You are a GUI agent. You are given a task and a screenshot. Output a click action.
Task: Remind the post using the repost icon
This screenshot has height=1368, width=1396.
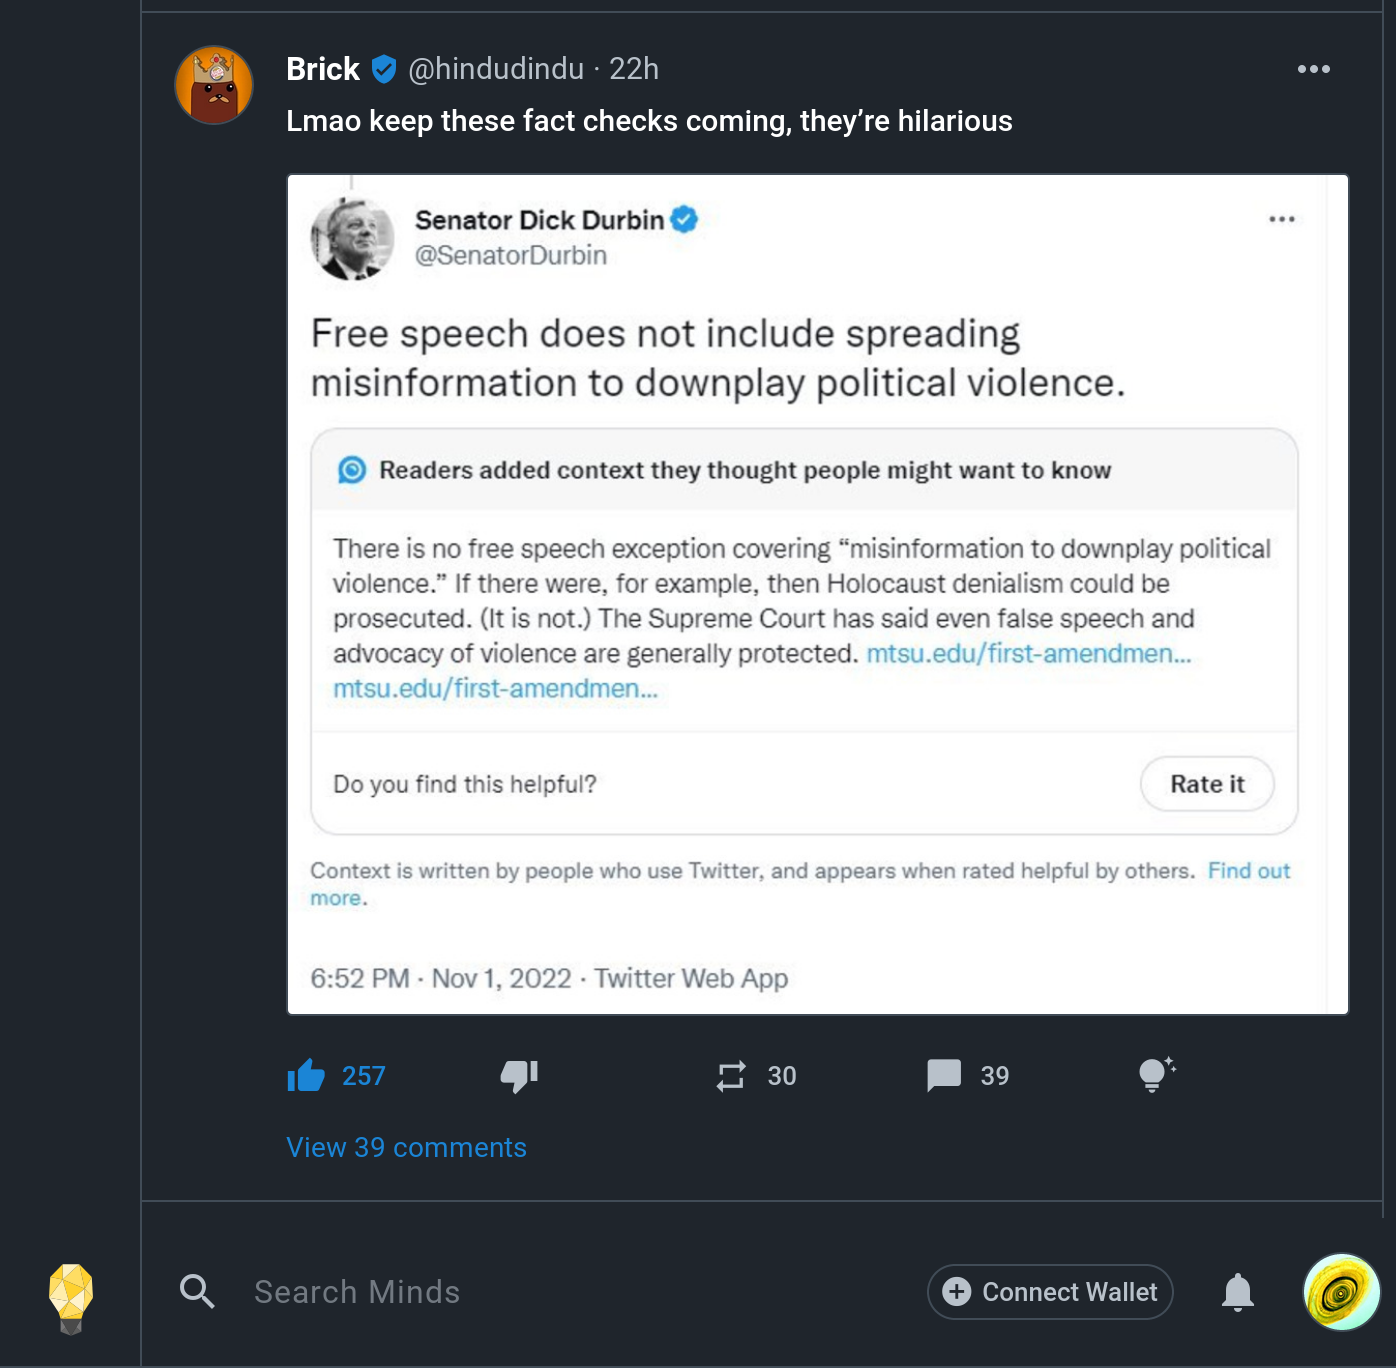pos(731,1076)
